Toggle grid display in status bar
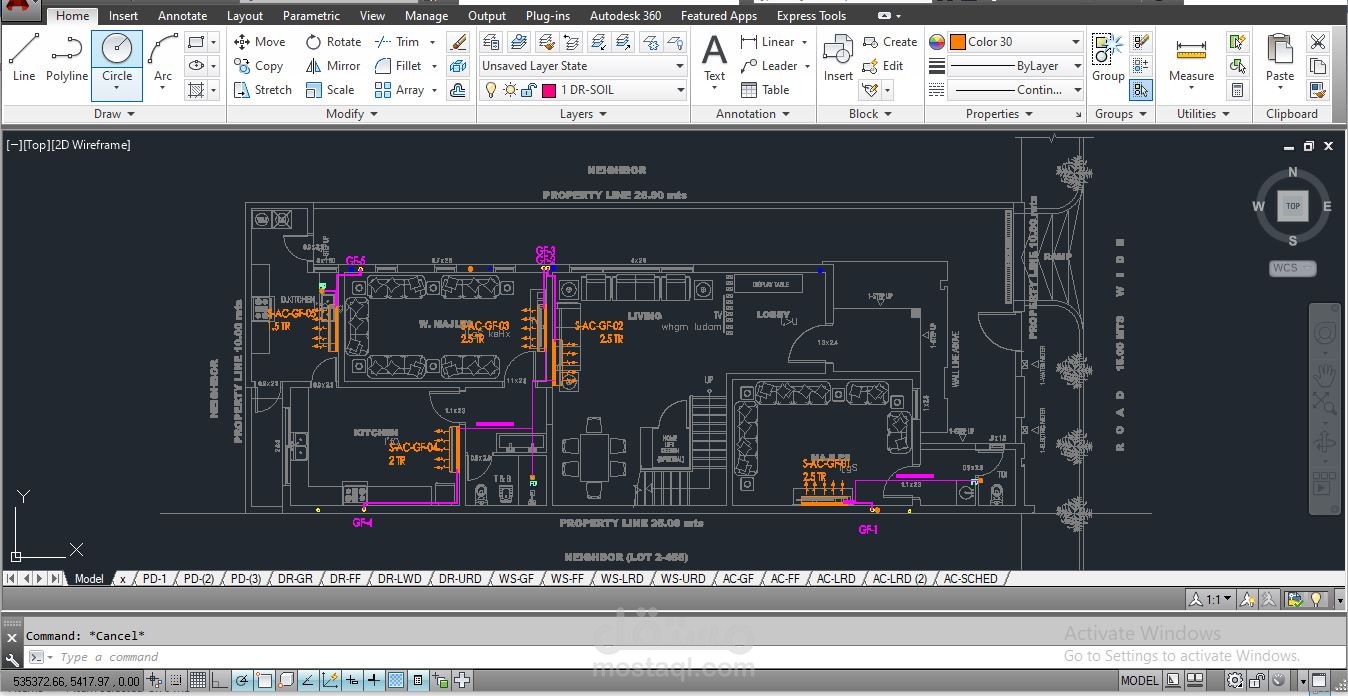The height and width of the screenshot is (696, 1348). point(198,681)
